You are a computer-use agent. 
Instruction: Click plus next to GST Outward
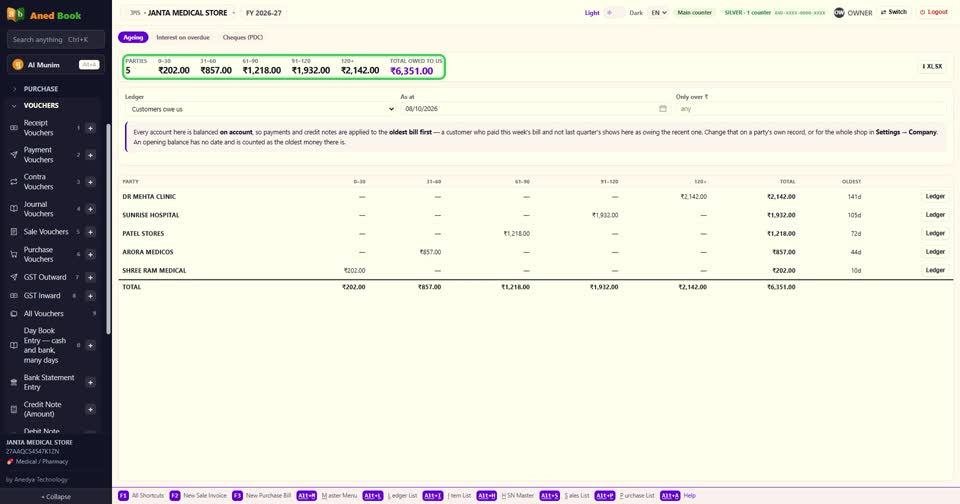pos(90,277)
